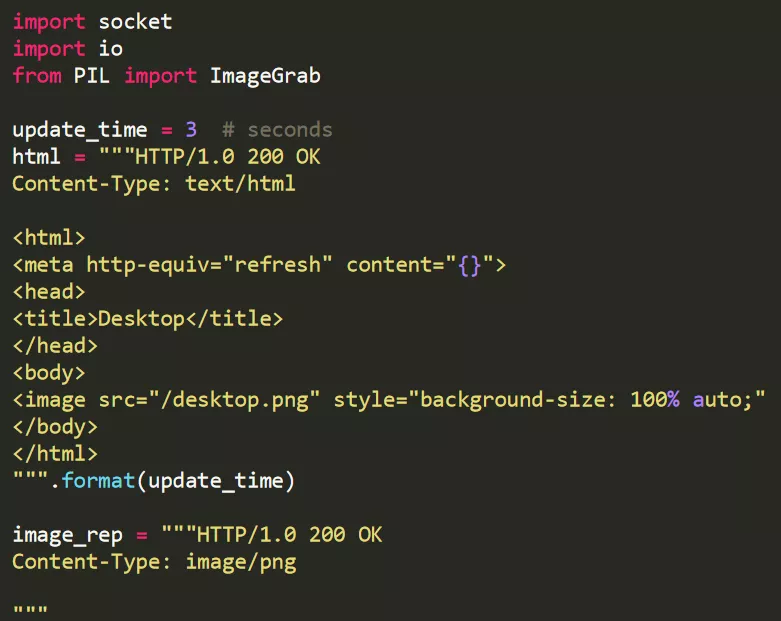Image resolution: width=781 pixels, height=621 pixels.
Task: Click the opening '<body>' tag
Action: (49, 373)
